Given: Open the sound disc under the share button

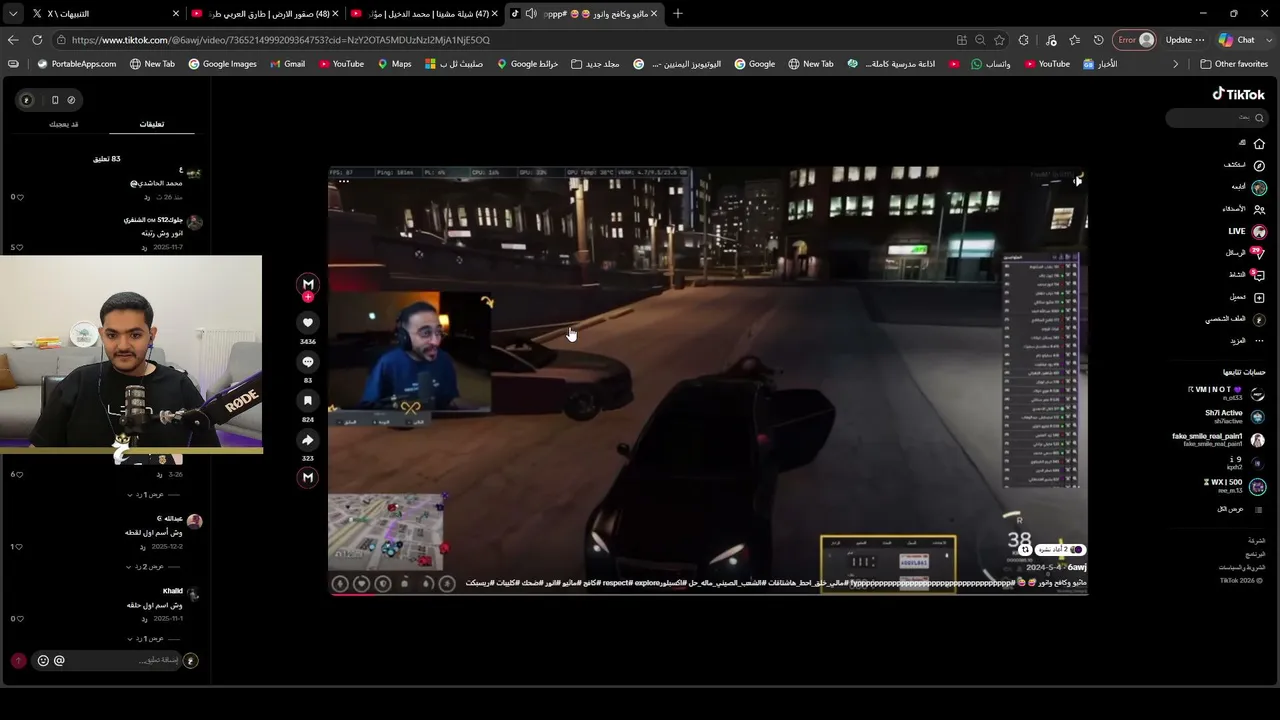Looking at the screenshot, I should click(308, 477).
